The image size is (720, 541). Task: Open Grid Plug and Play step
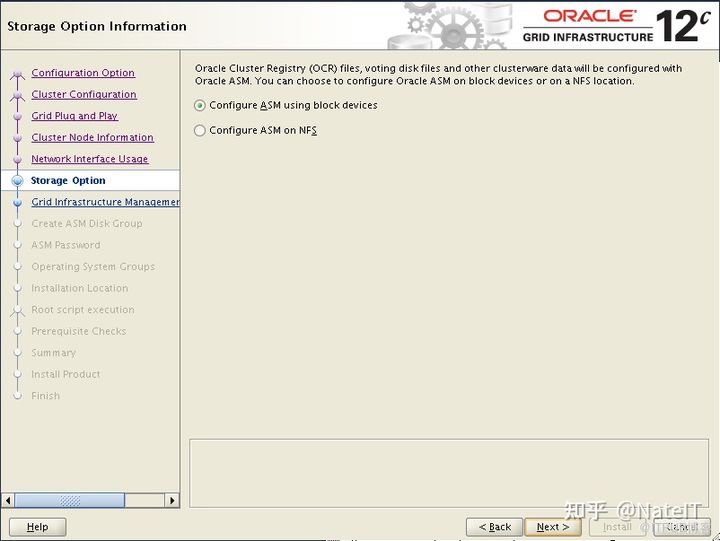click(74, 116)
